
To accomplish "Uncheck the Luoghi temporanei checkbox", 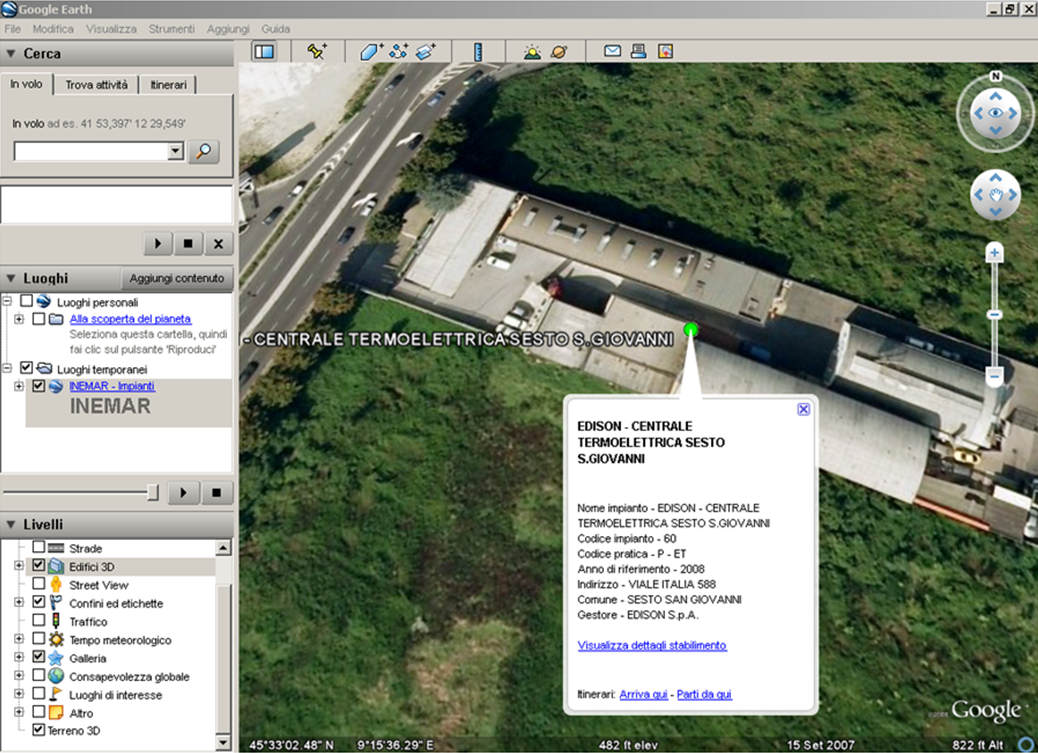I will point(26,368).
